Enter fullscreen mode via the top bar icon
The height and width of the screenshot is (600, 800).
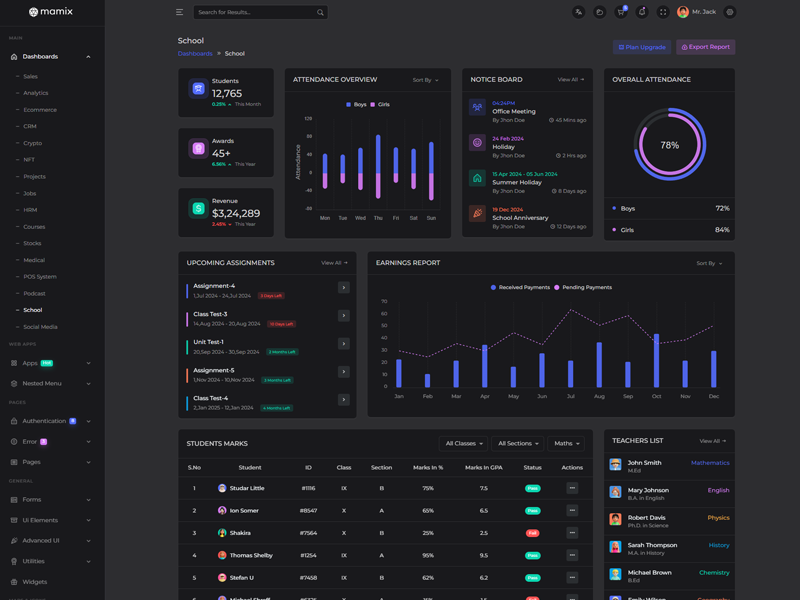(x=662, y=12)
